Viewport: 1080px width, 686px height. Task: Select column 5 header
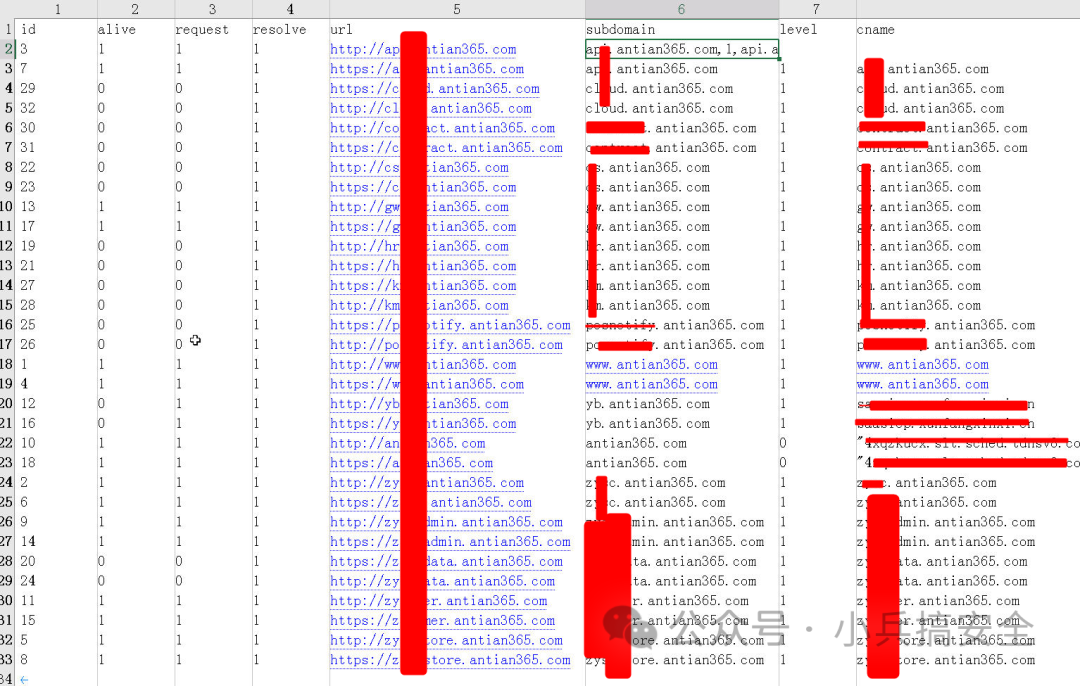456,9
